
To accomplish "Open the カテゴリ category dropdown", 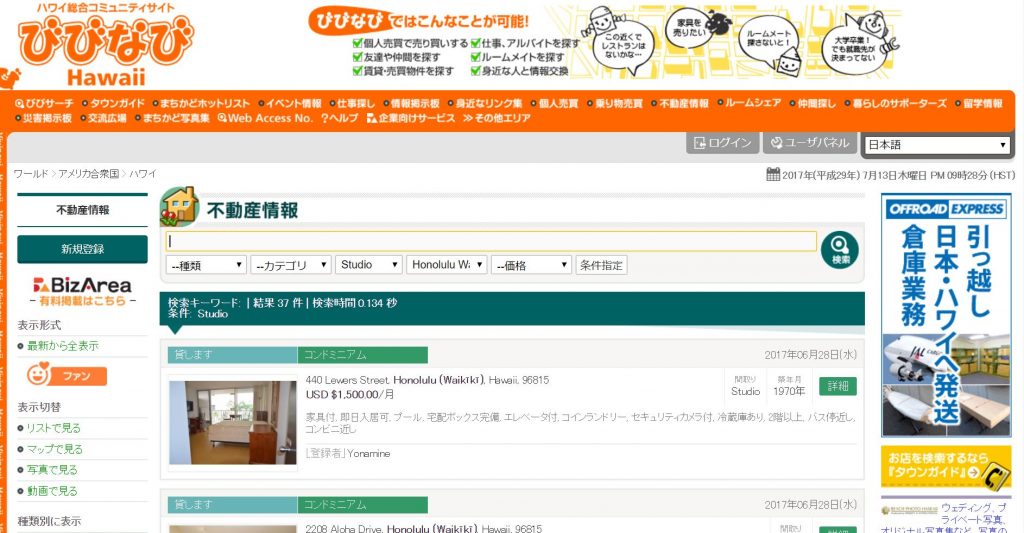I will [x=291, y=265].
